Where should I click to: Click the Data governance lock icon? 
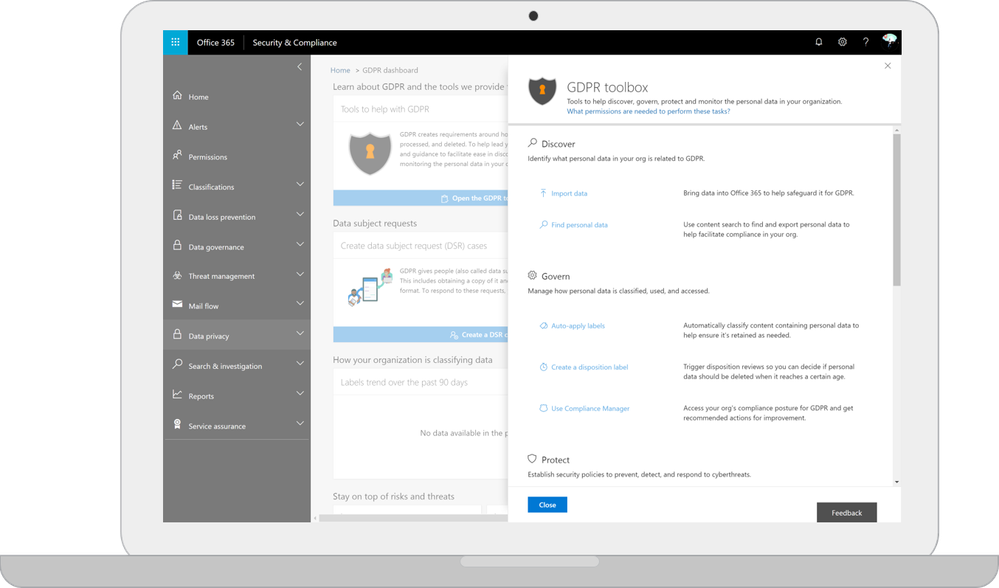pos(177,245)
